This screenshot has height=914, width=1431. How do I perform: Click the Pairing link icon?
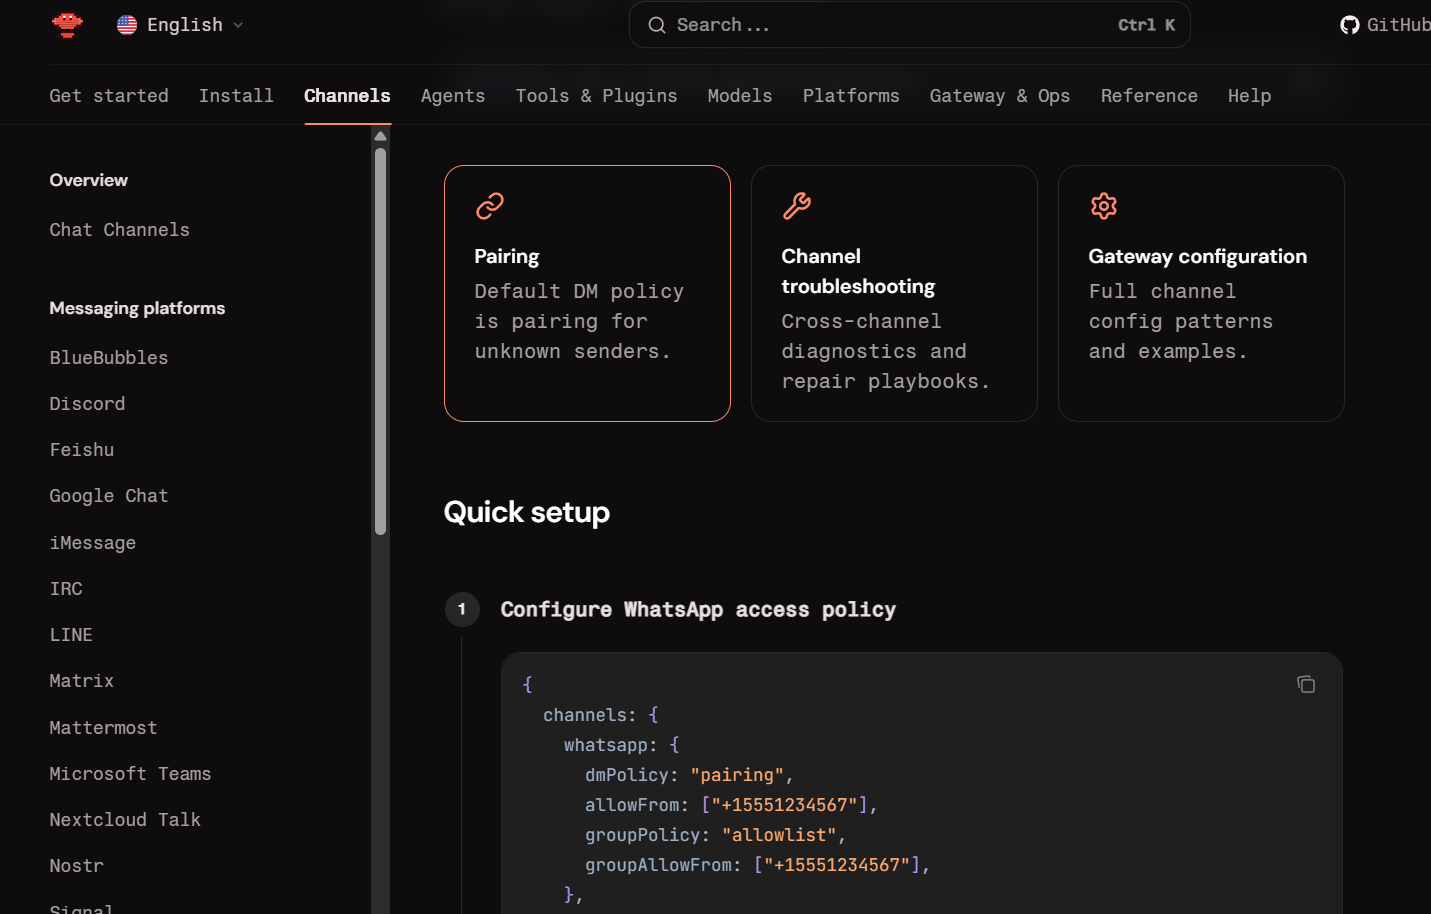tap(490, 206)
